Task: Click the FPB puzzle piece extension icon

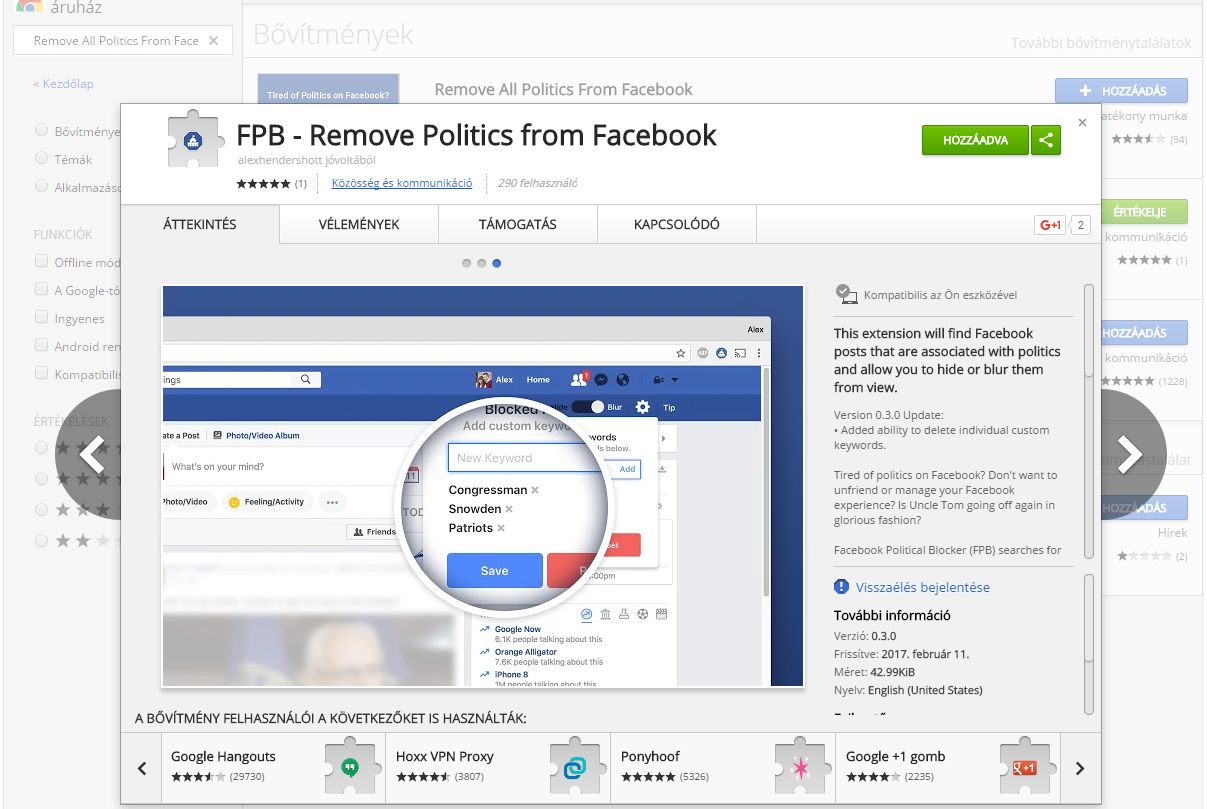Action: point(193,139)
